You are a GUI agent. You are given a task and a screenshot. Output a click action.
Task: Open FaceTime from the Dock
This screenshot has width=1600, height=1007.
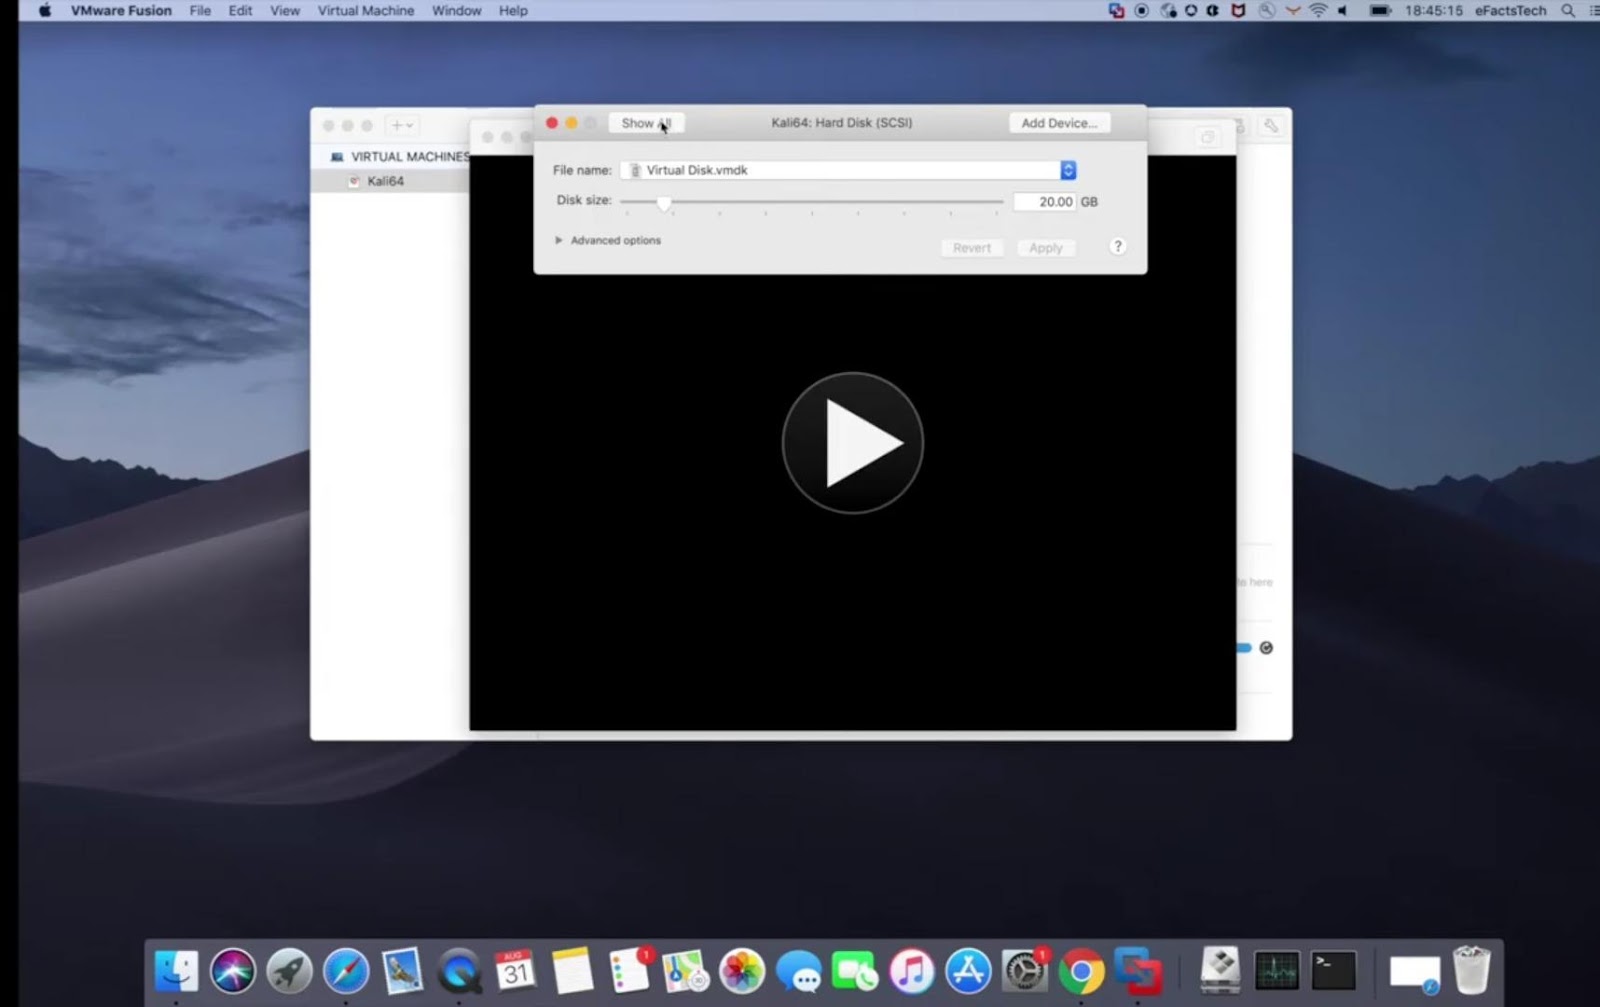pyautogui.click(x=855, y=971)
